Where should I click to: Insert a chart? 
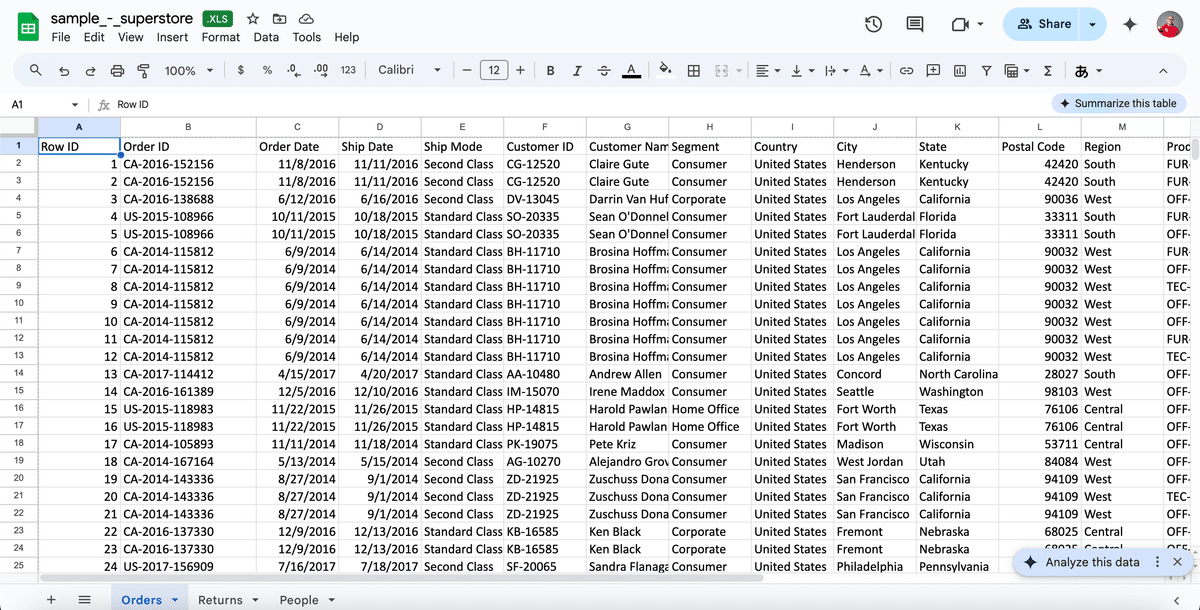coord(961,70)
